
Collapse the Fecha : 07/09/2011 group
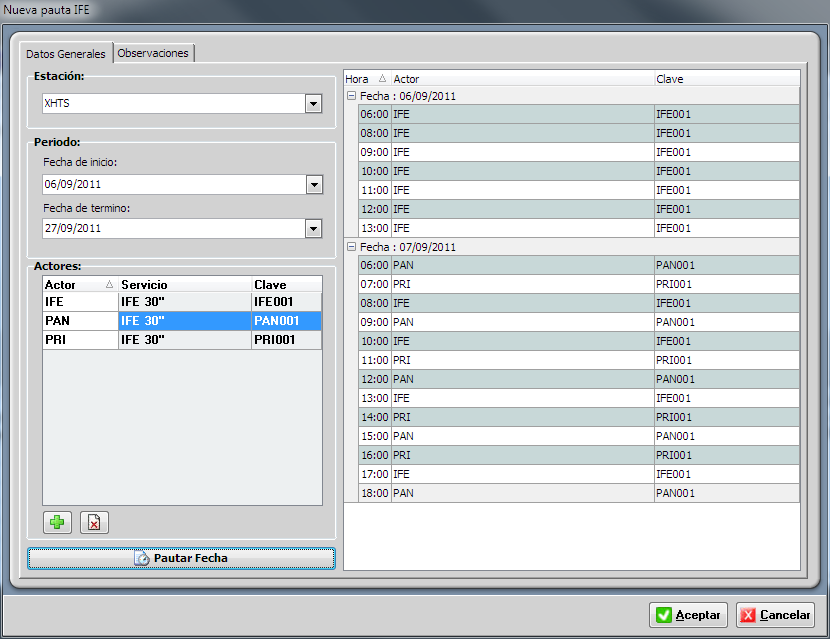[351, 247]
